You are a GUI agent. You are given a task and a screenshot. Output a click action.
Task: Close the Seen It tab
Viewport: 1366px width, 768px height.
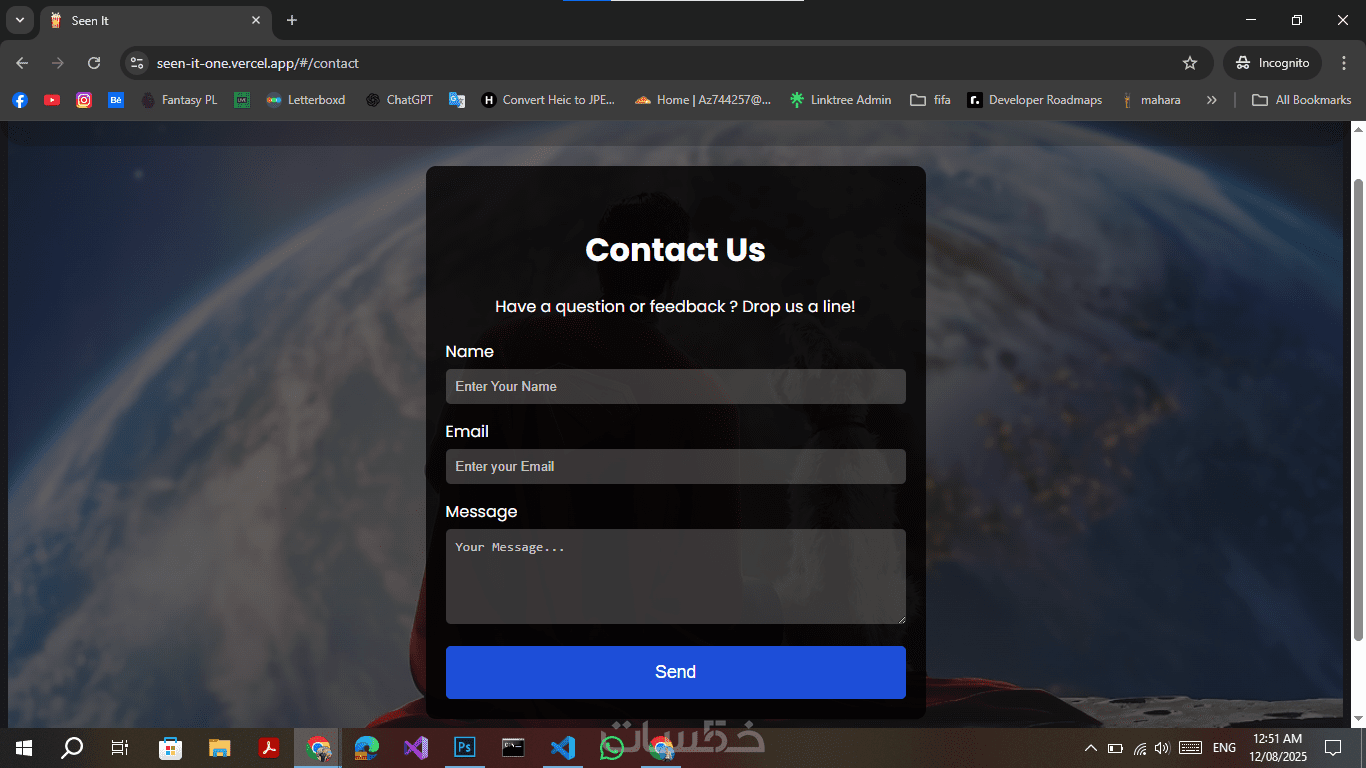coord(256,20)
